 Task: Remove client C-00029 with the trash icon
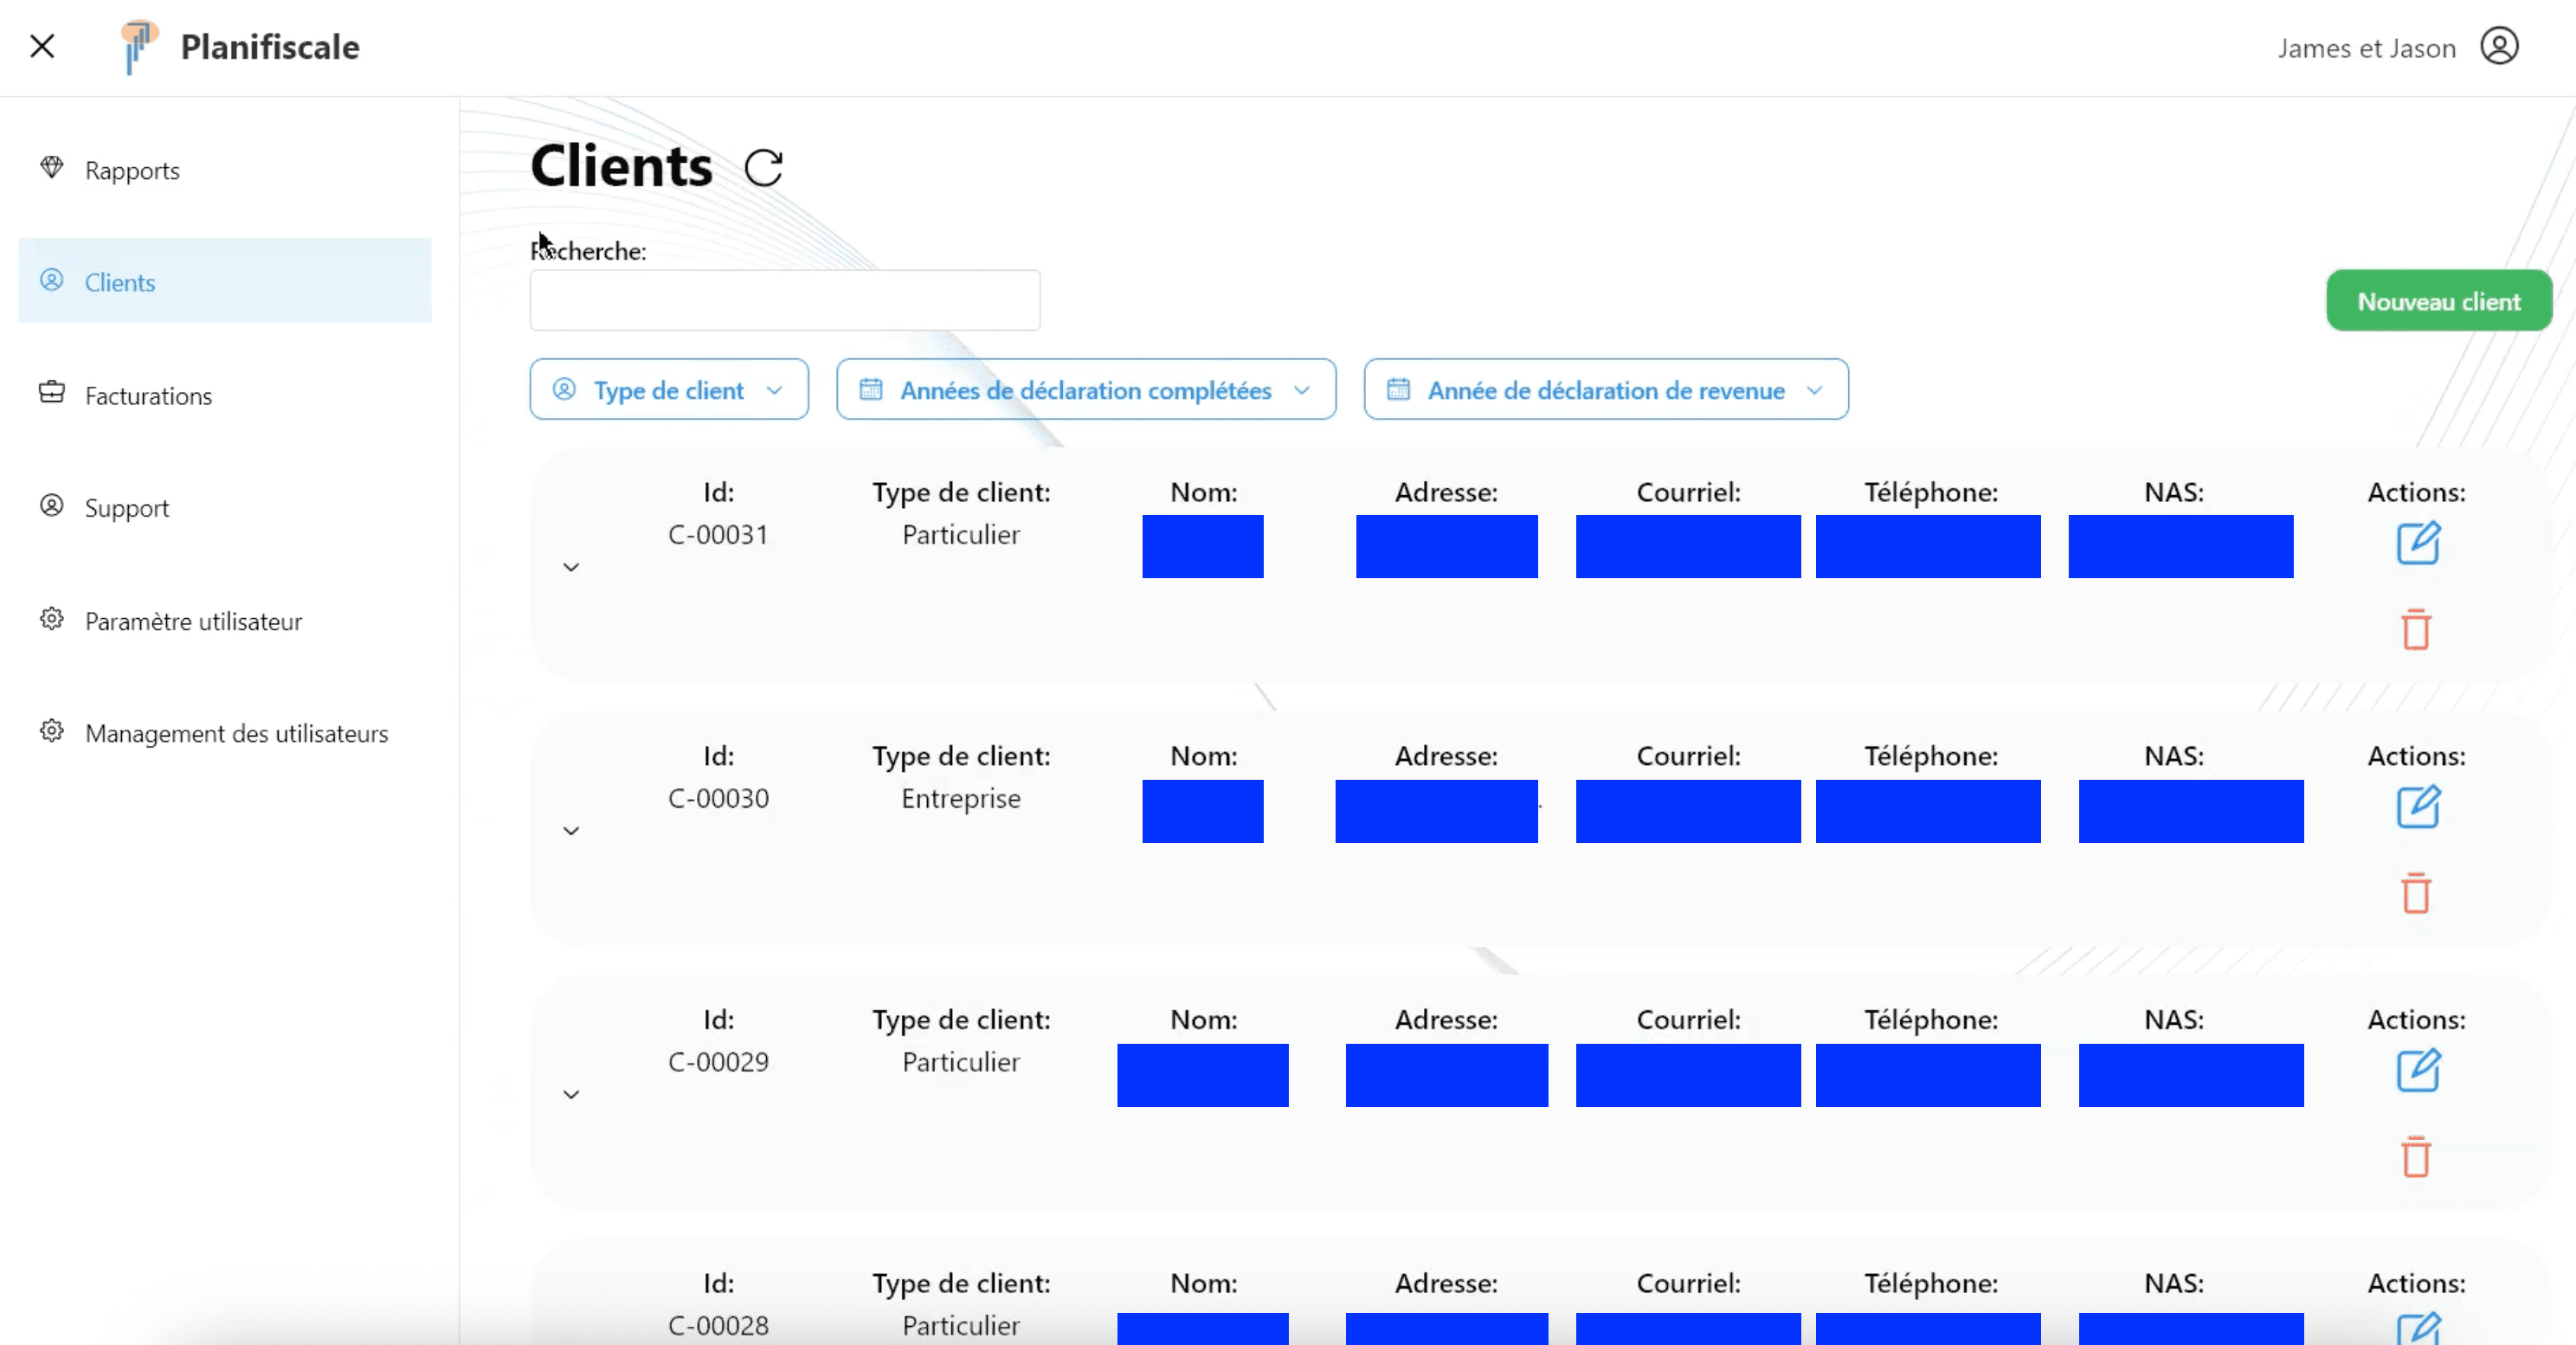(x=2416, y=1157)
